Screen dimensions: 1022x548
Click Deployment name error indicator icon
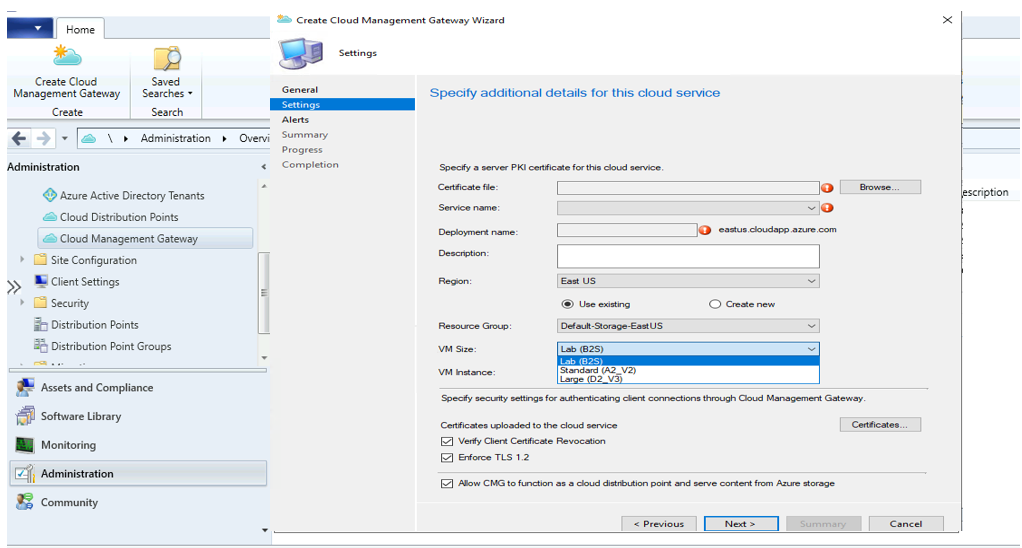pyautogui.click(x=705, y=230)
